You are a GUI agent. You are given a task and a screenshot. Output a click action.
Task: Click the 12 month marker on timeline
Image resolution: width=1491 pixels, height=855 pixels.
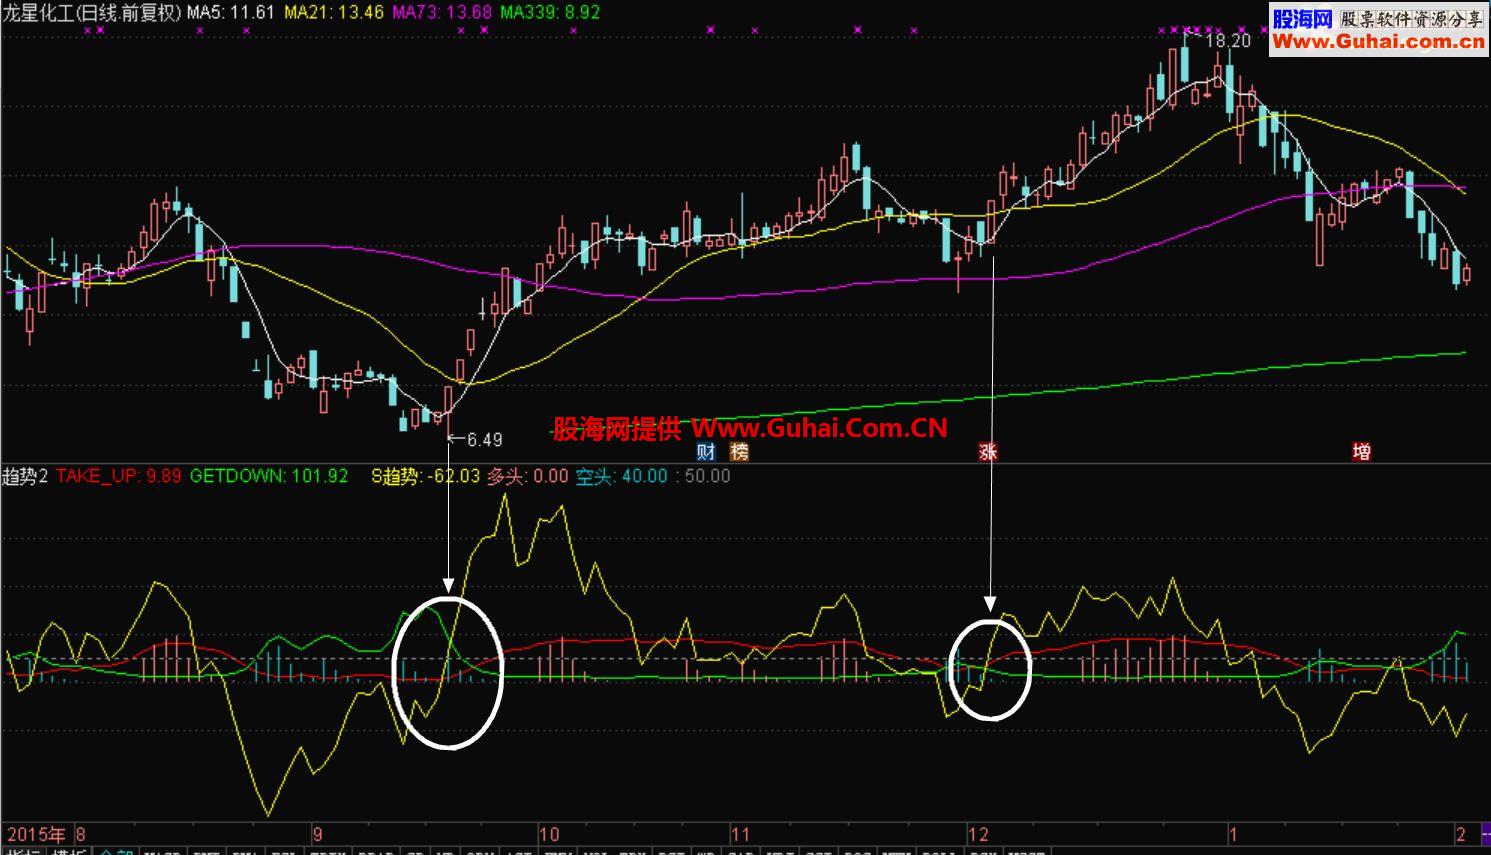[979, 834]
